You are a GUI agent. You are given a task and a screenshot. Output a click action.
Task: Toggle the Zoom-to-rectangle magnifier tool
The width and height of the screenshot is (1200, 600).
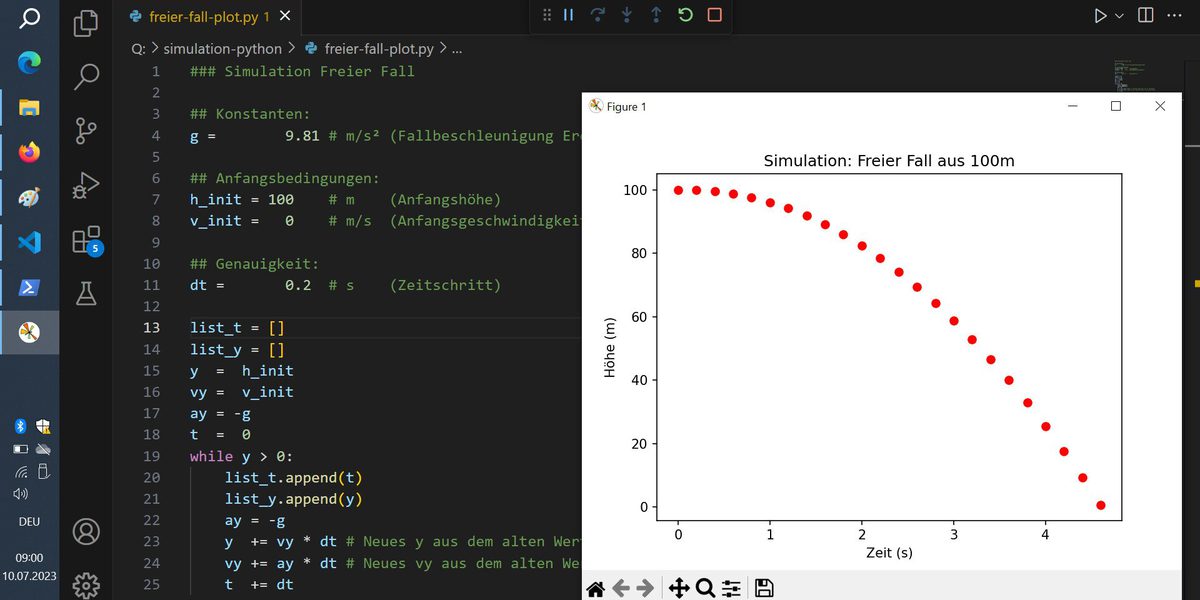click(705, 588)
